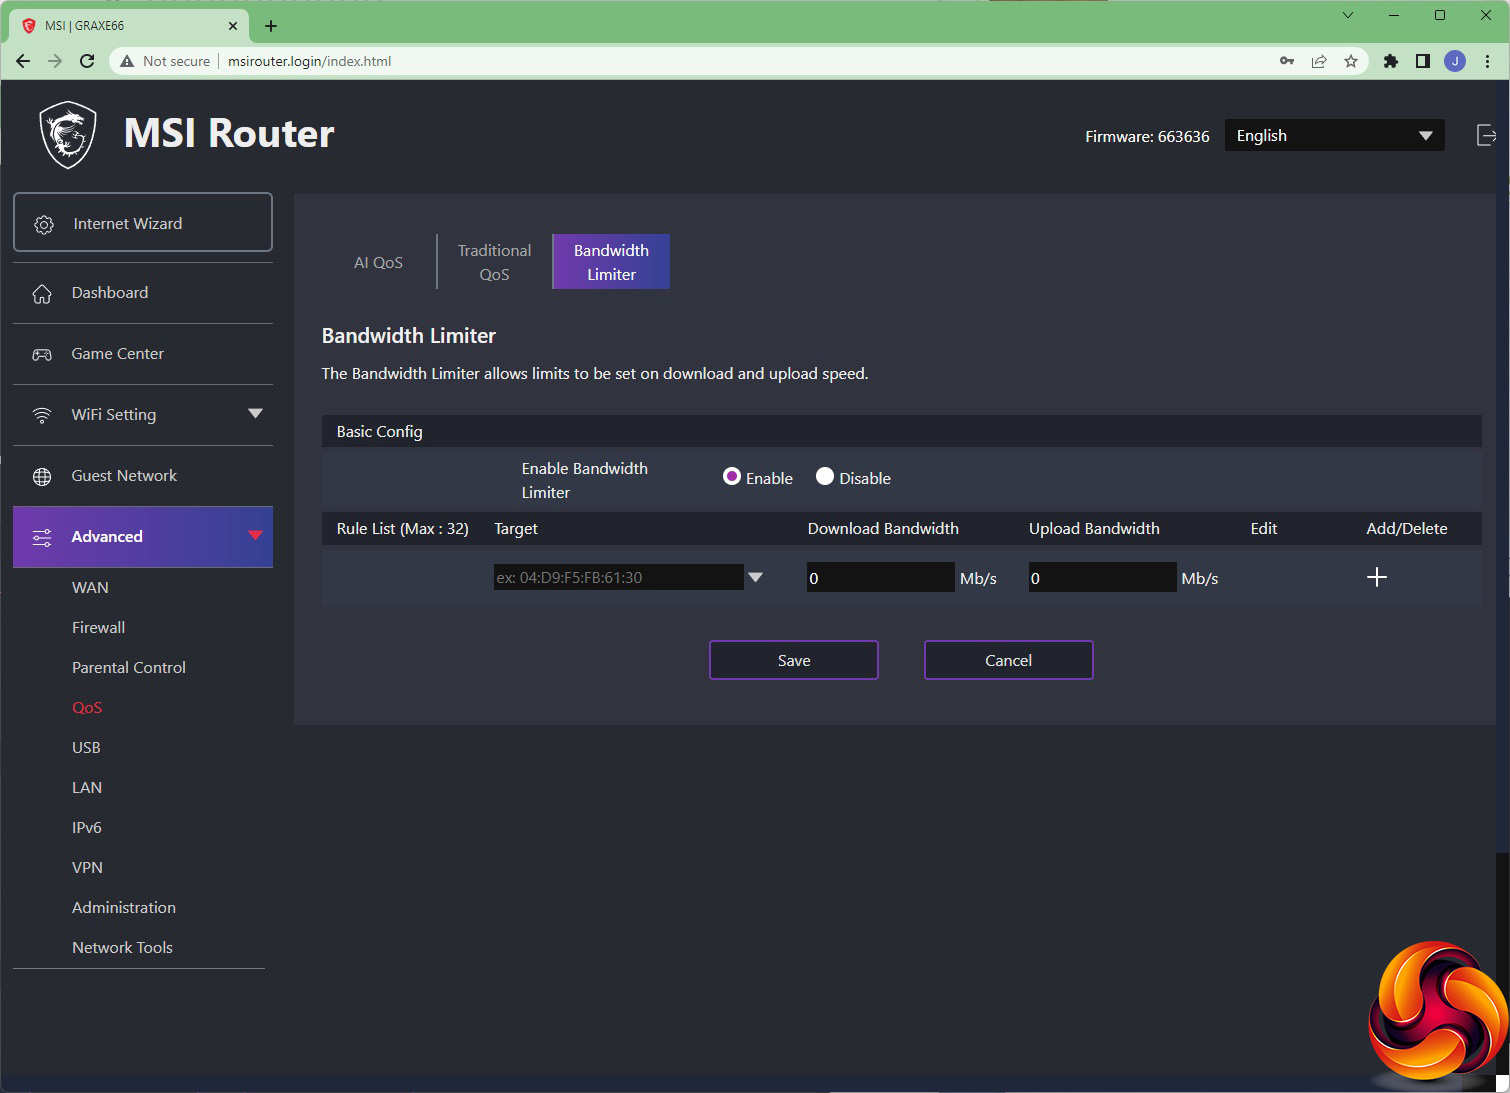
Task: Select the Disable radio button
Action: [x=825, y=477]
